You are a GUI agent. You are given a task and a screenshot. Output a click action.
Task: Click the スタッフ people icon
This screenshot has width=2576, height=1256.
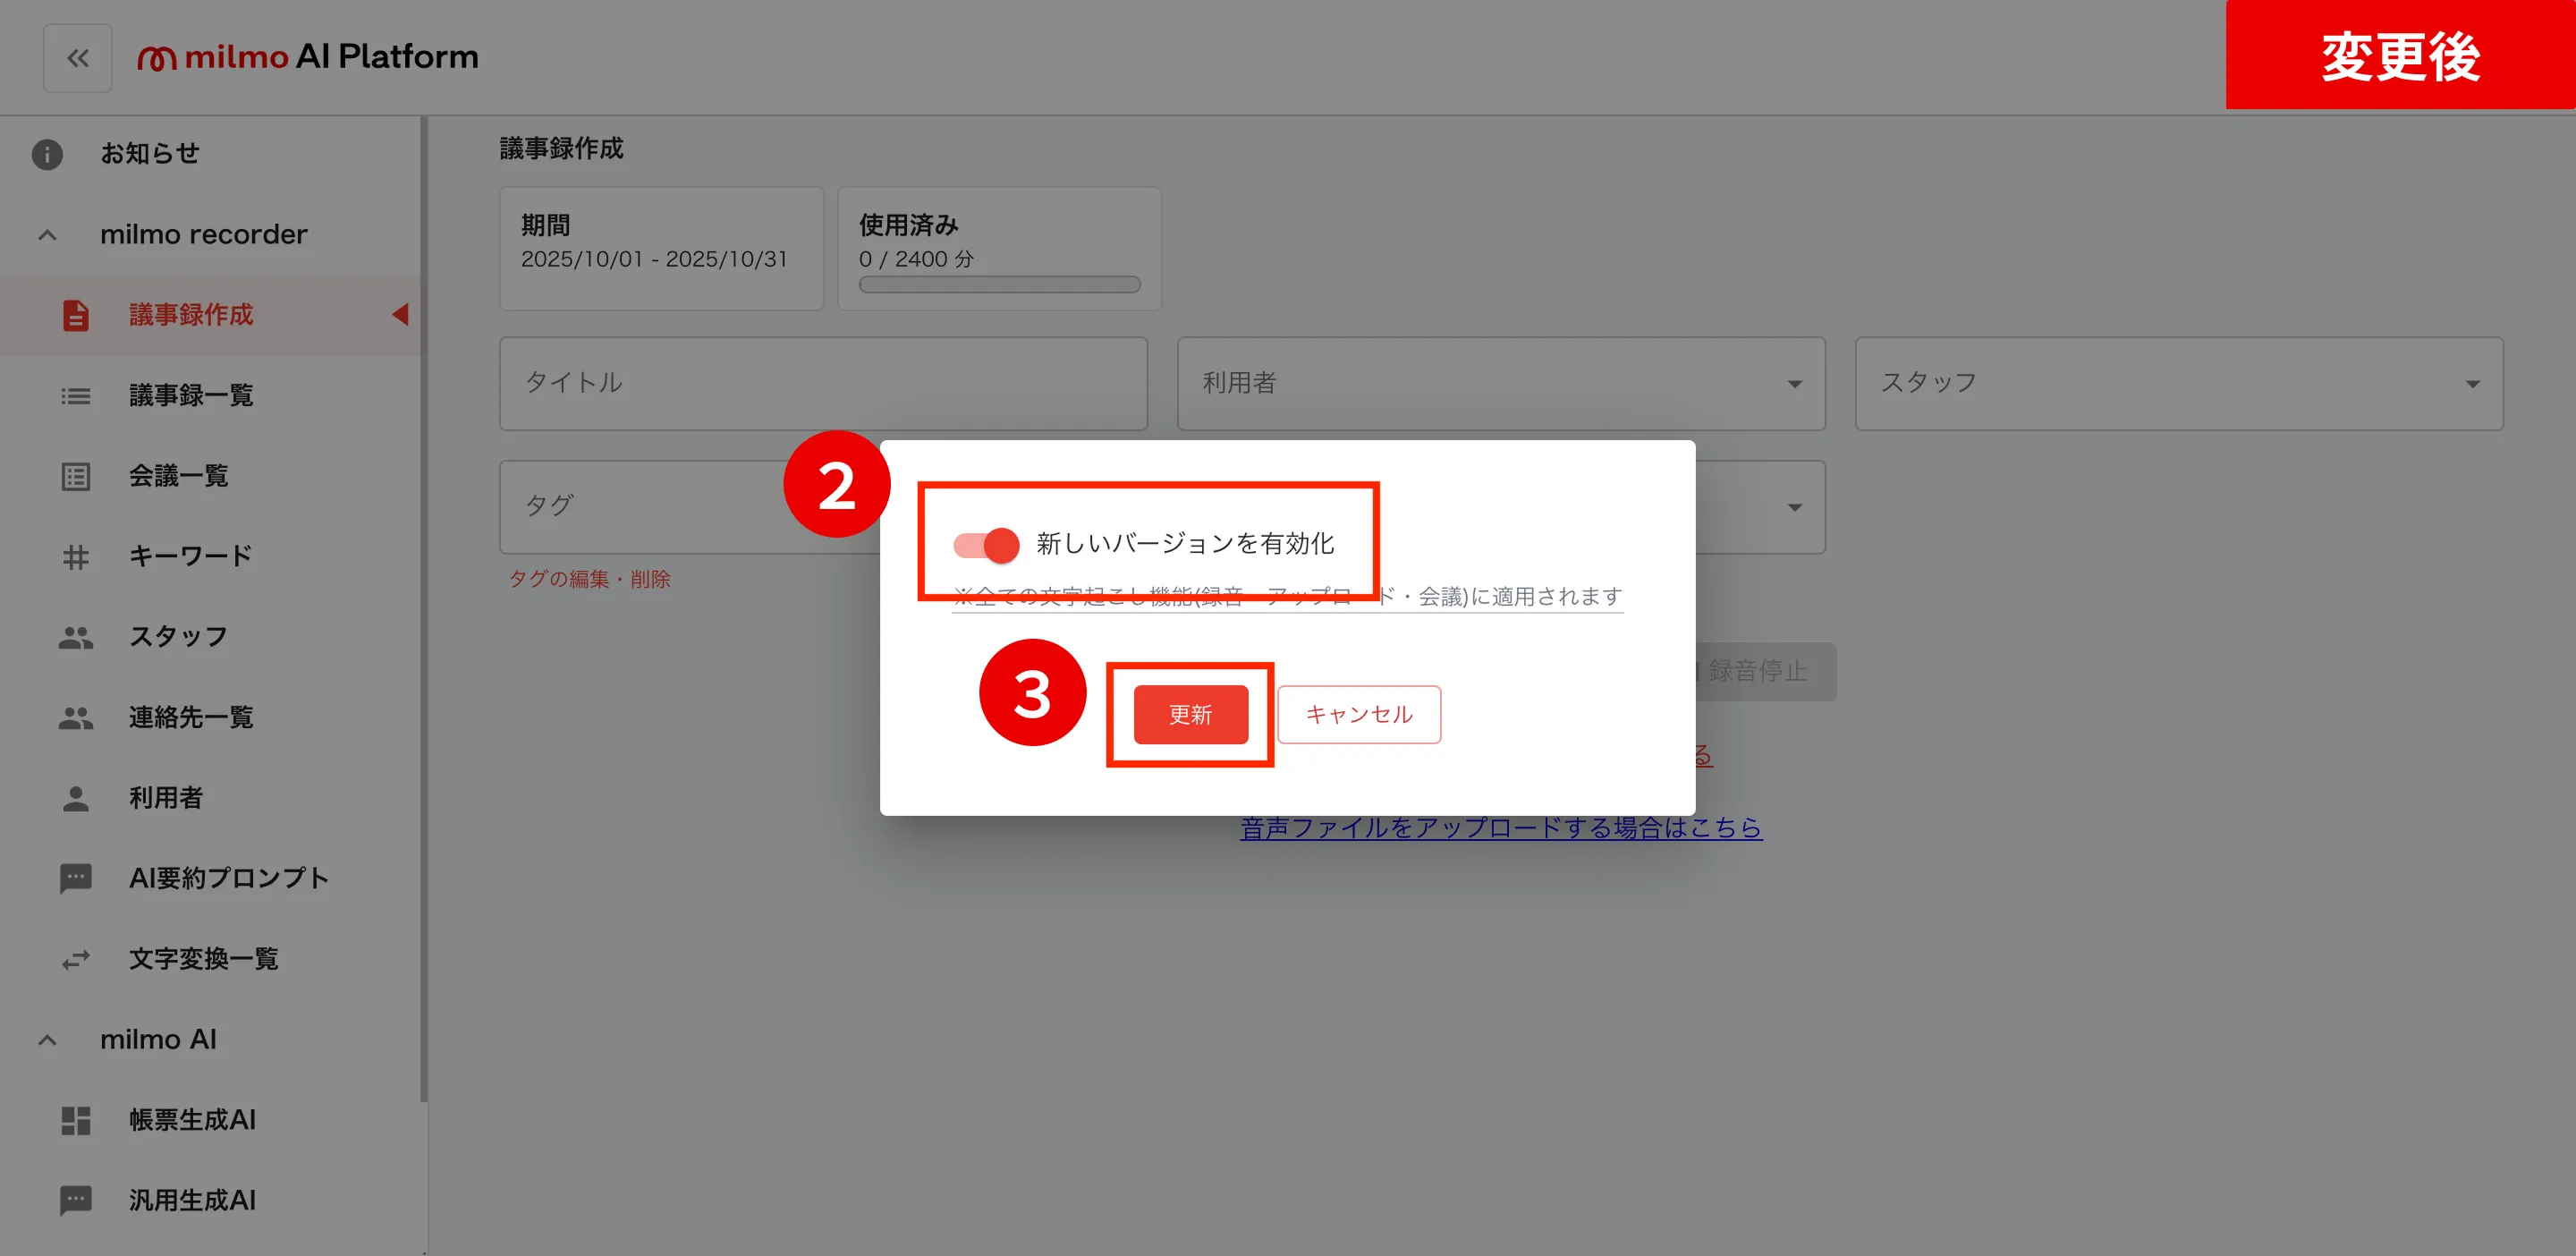tap(76, 637)
